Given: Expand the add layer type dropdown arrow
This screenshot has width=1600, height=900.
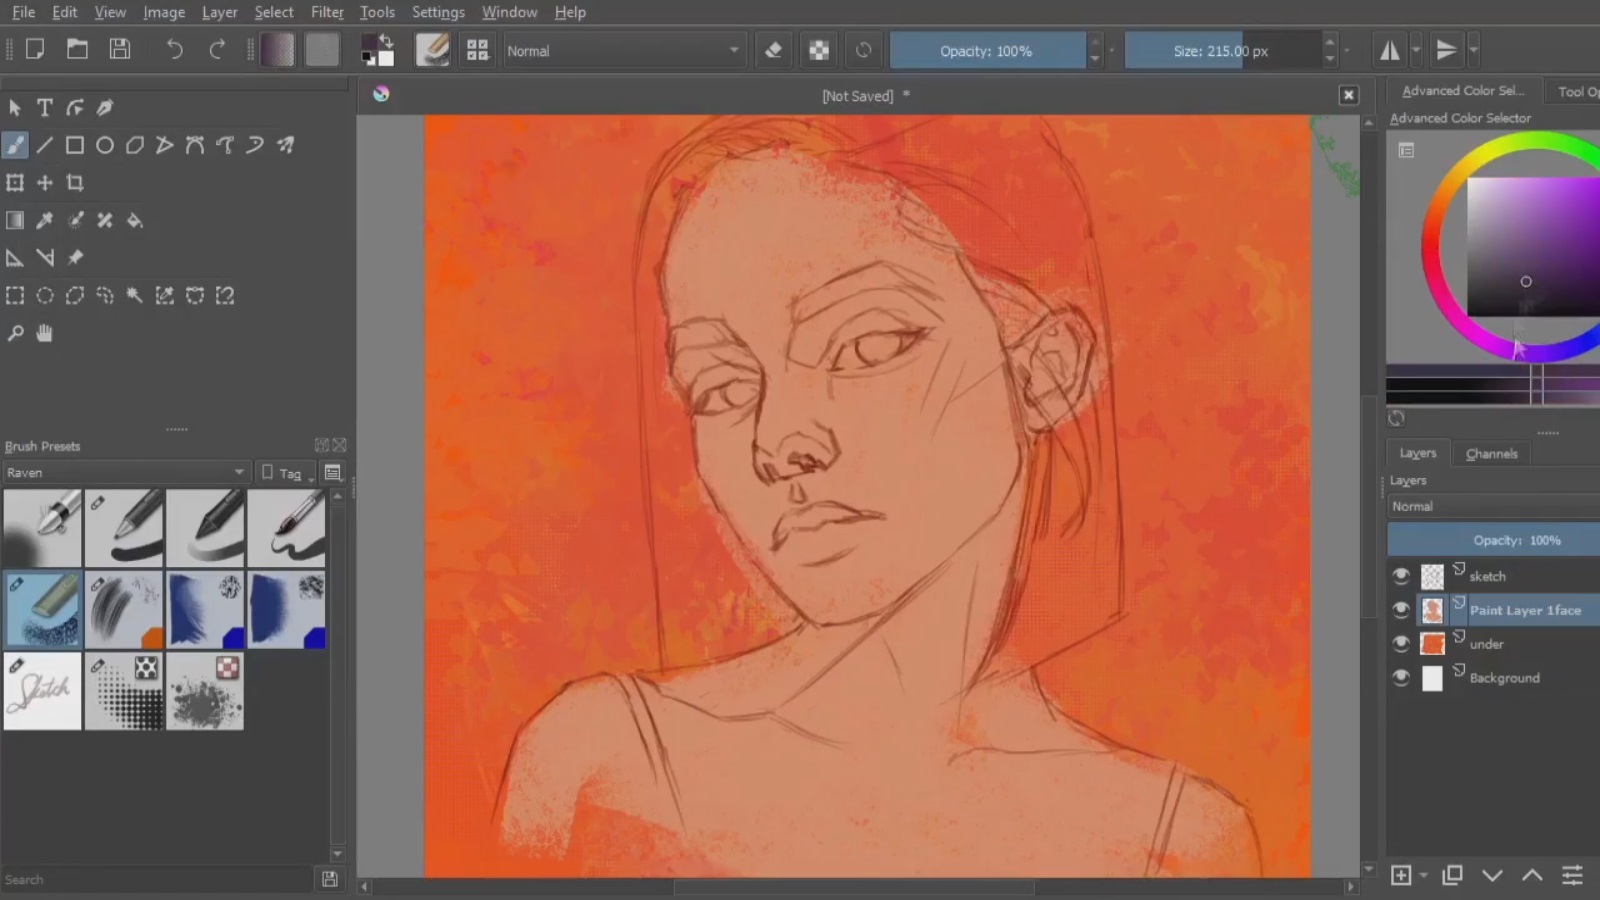Looking at the screenshot, I should [1423, 876].
